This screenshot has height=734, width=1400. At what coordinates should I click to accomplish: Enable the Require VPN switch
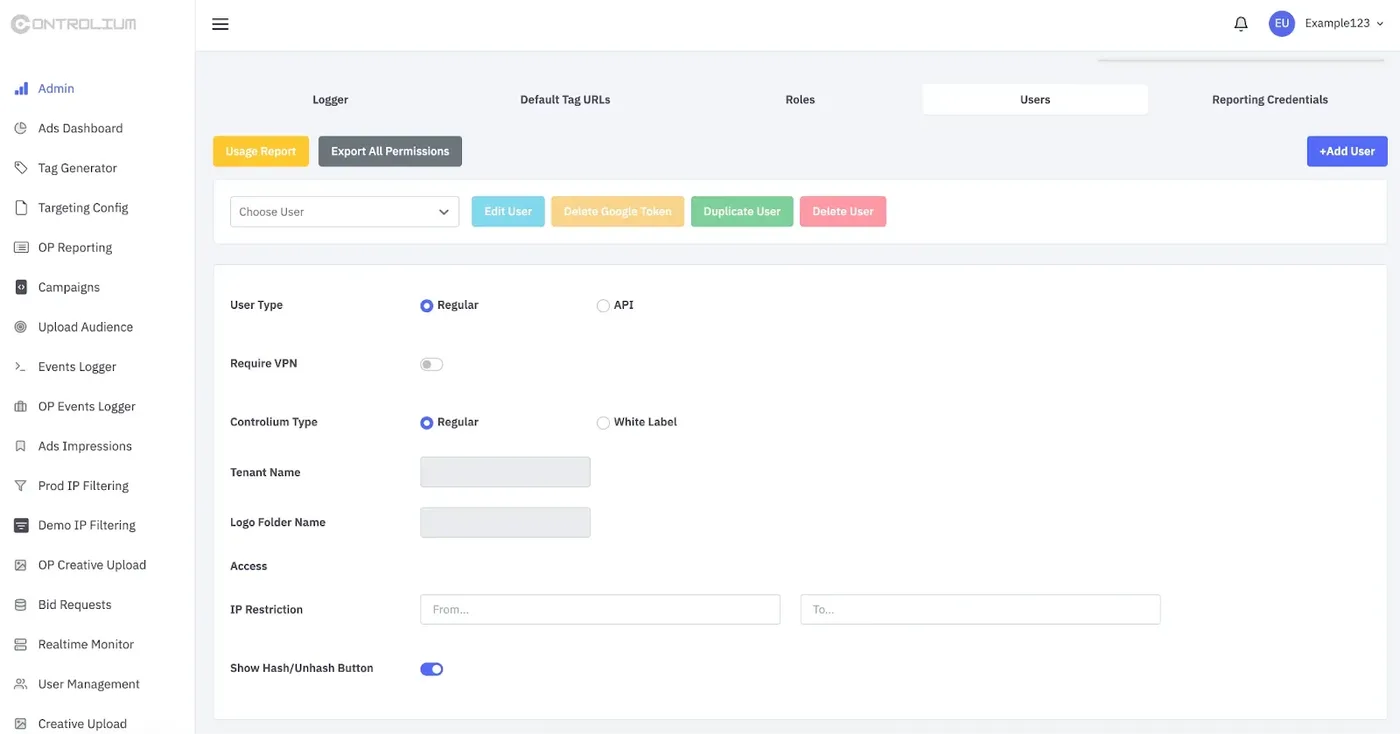pos(431,364)
